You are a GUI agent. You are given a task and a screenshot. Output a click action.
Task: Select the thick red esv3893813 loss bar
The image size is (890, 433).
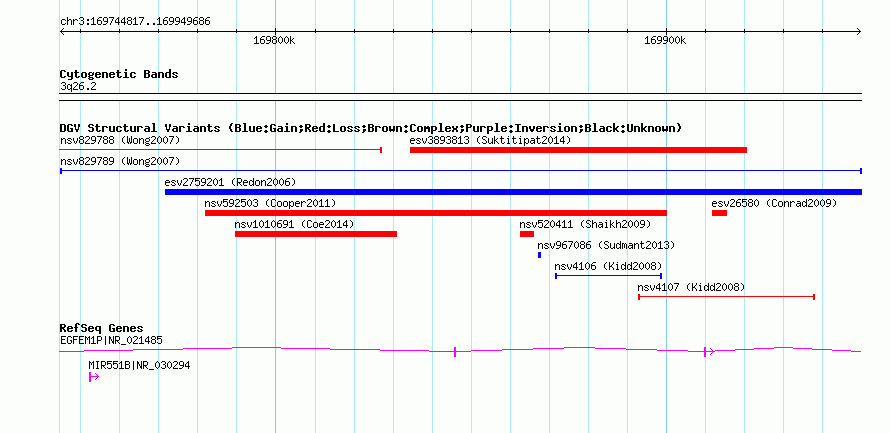(x=578, y=150)
